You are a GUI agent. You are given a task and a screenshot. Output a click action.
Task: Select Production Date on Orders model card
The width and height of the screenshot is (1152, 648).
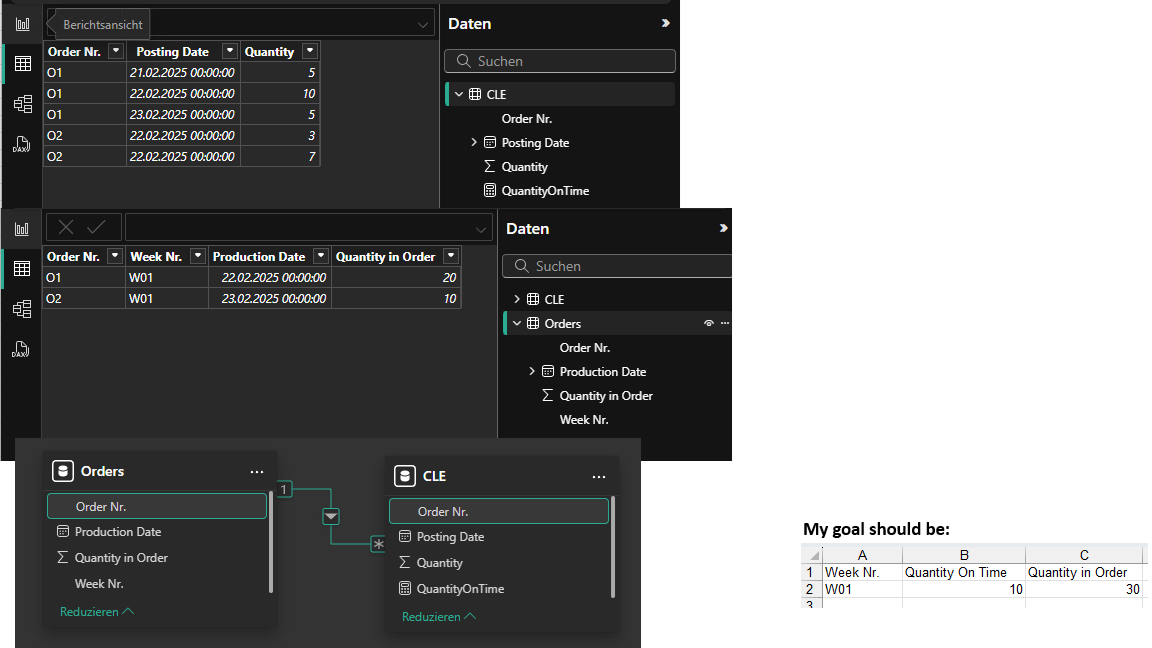[118, 532]
